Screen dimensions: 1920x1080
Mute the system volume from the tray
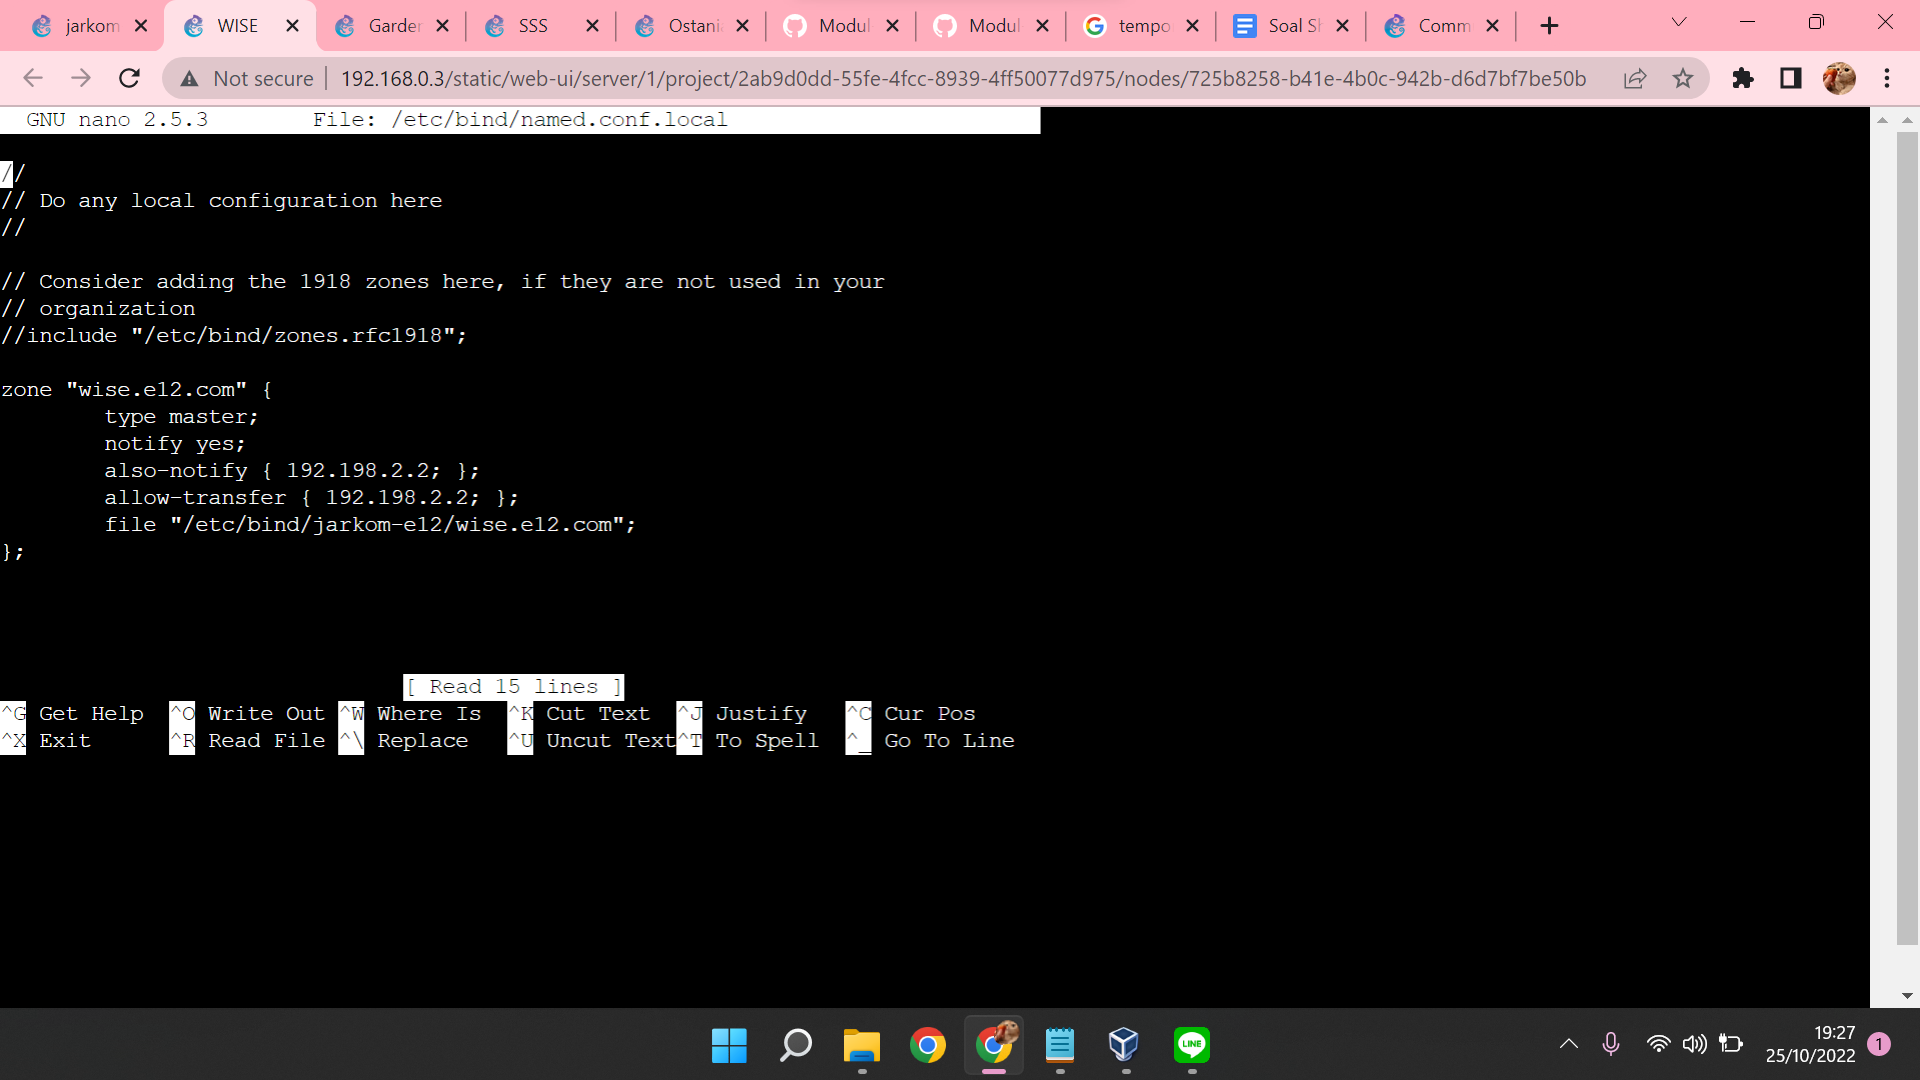1694,1043
